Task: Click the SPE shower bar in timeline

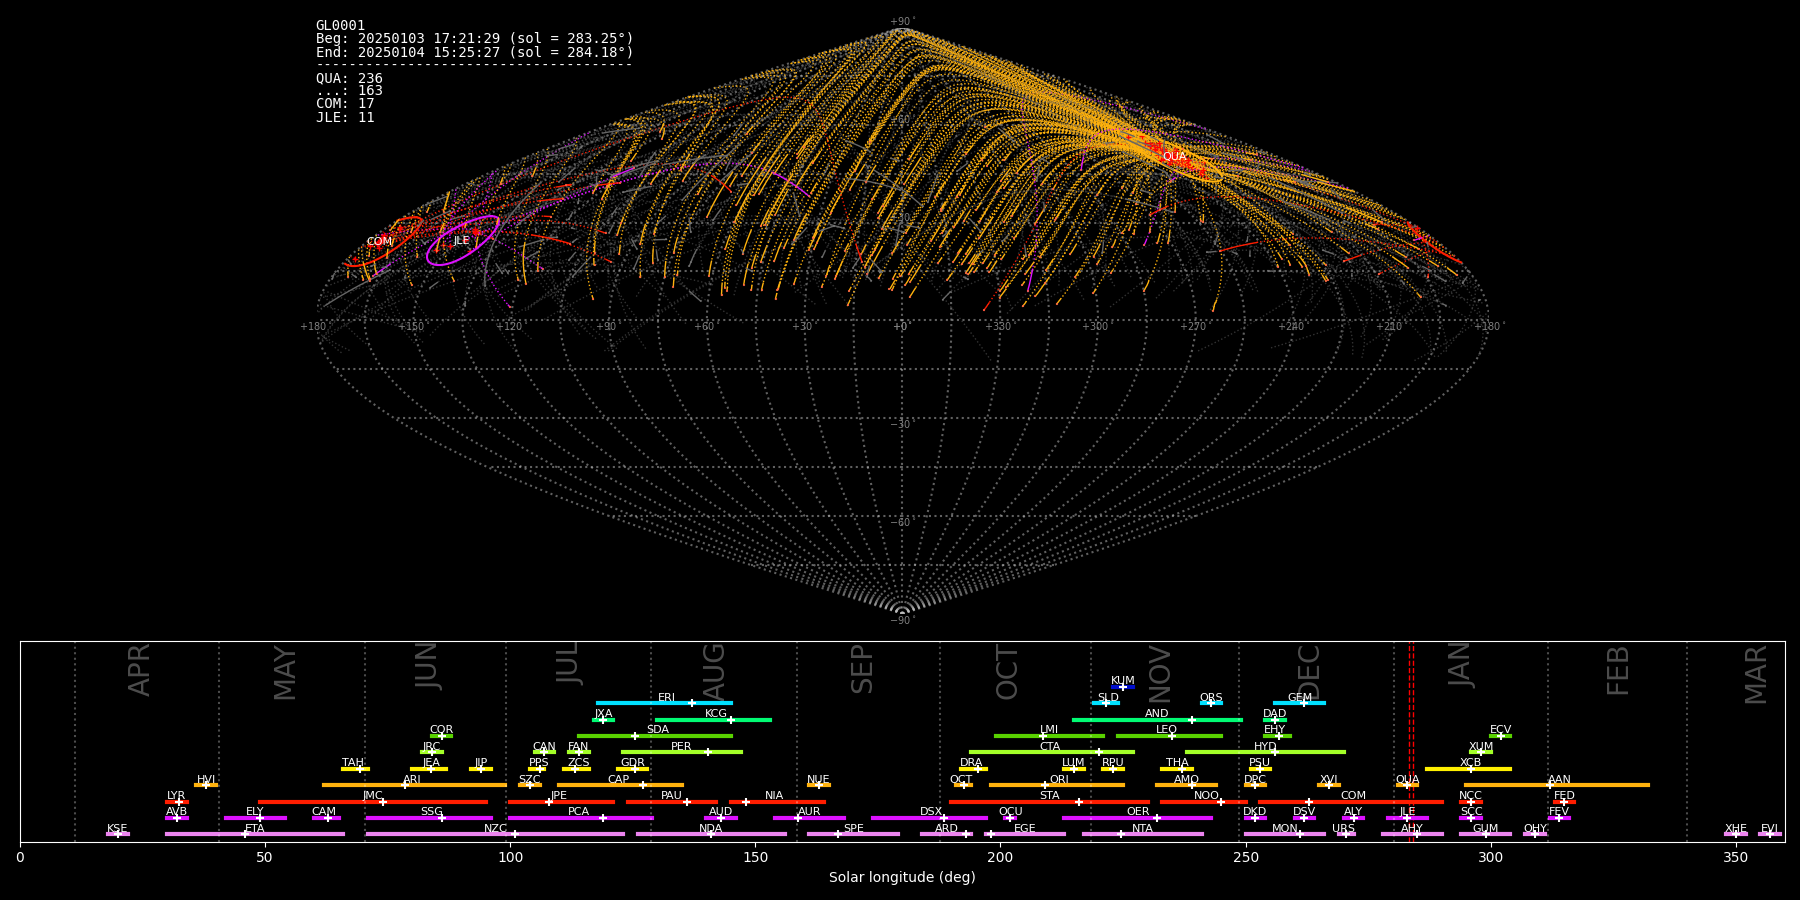Action: [x=853, y=834]
